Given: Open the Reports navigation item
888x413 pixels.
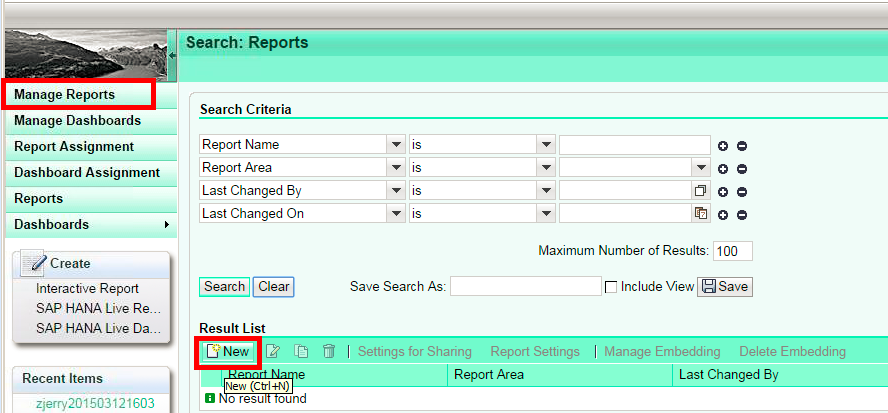Looking at the screenshot, I should (x=91, y=199).
